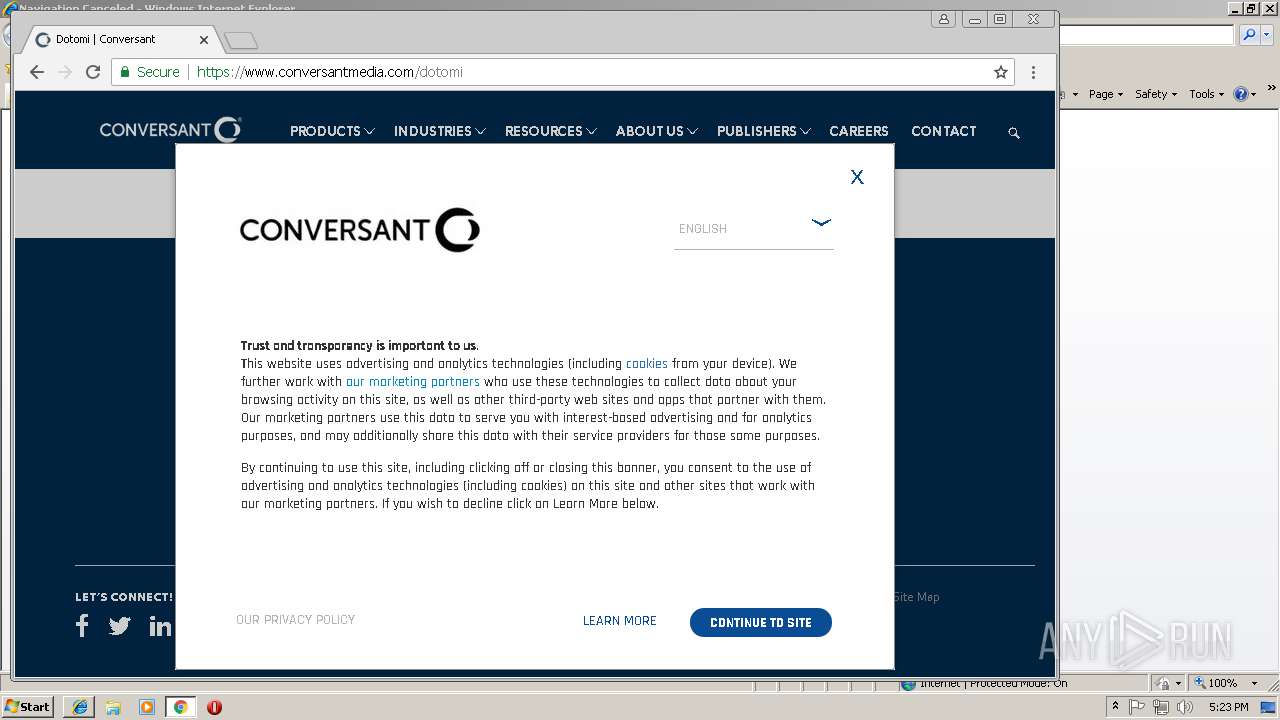The width and height of the screenshot is (1280, 720).
Task: Click the Chrome taskbar icon
Action: click(181, 707)
